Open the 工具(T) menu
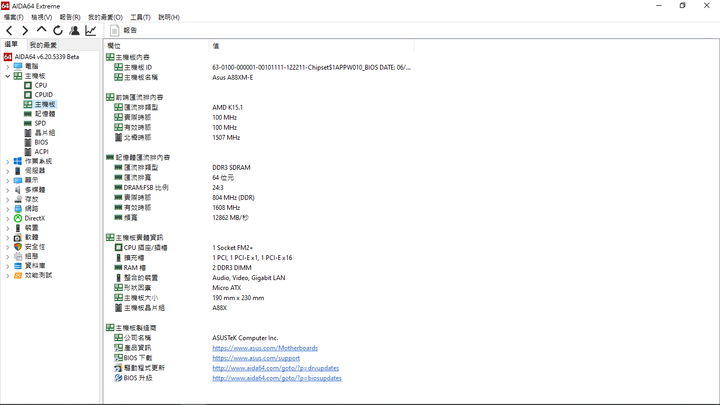The width and height of the screenshot is (720, 405). (x=140, y=17)
